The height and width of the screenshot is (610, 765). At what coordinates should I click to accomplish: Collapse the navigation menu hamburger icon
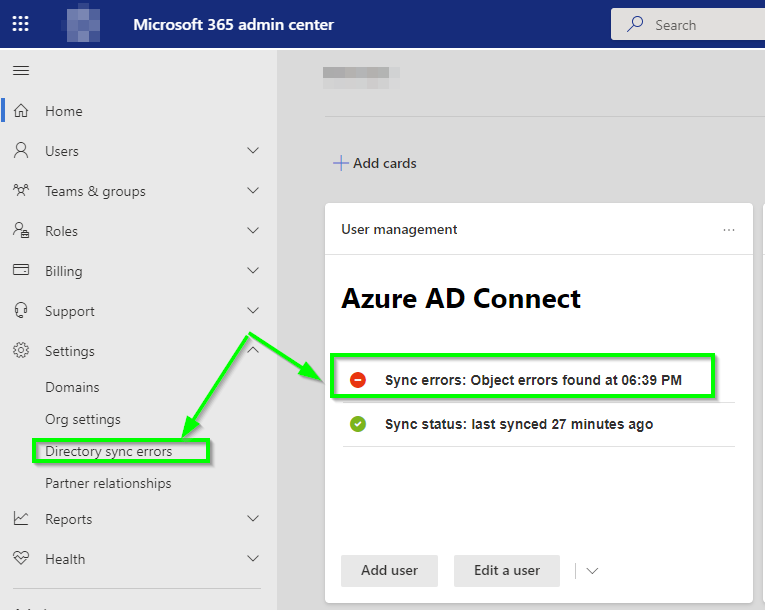click(x=21, y=71)
